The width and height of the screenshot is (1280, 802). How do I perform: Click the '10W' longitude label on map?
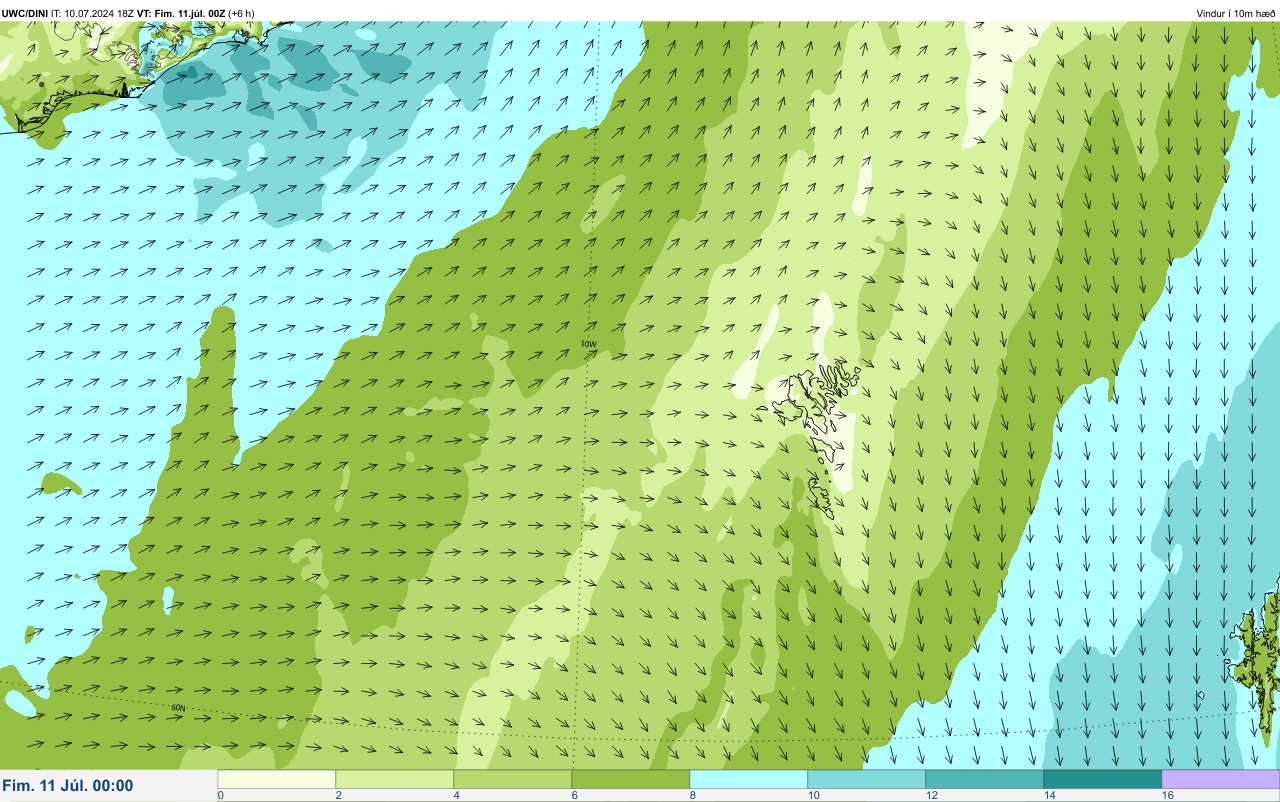589,344
